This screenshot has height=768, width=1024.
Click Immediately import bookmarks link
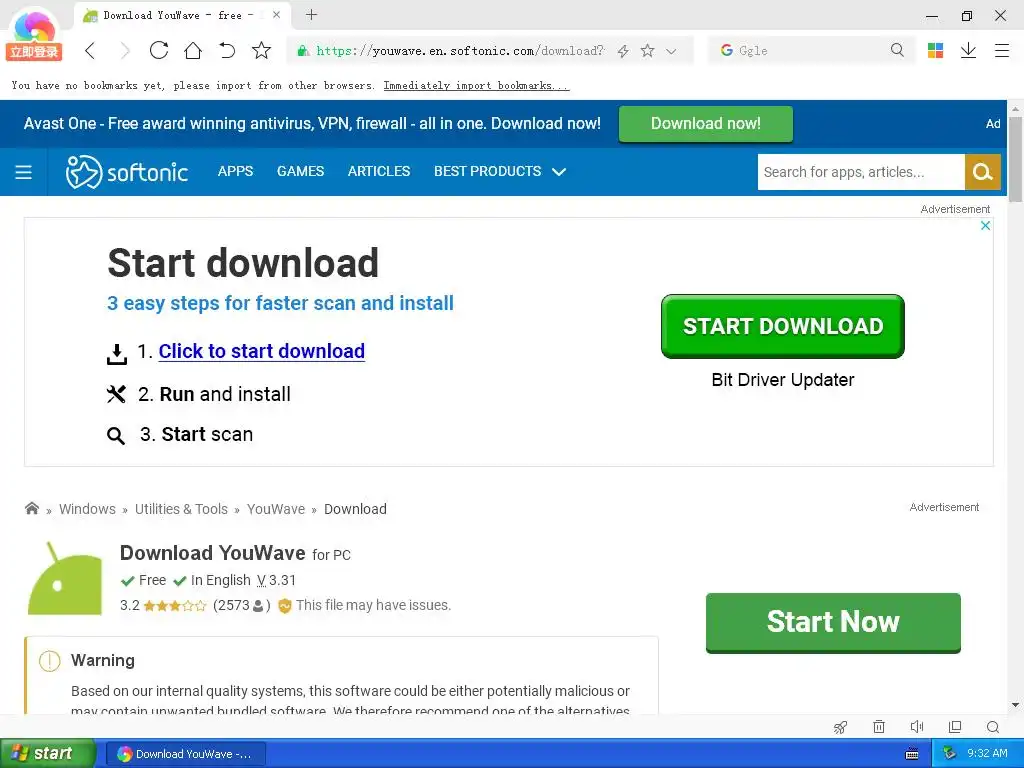pyautogui.click(x=476, y=86)
